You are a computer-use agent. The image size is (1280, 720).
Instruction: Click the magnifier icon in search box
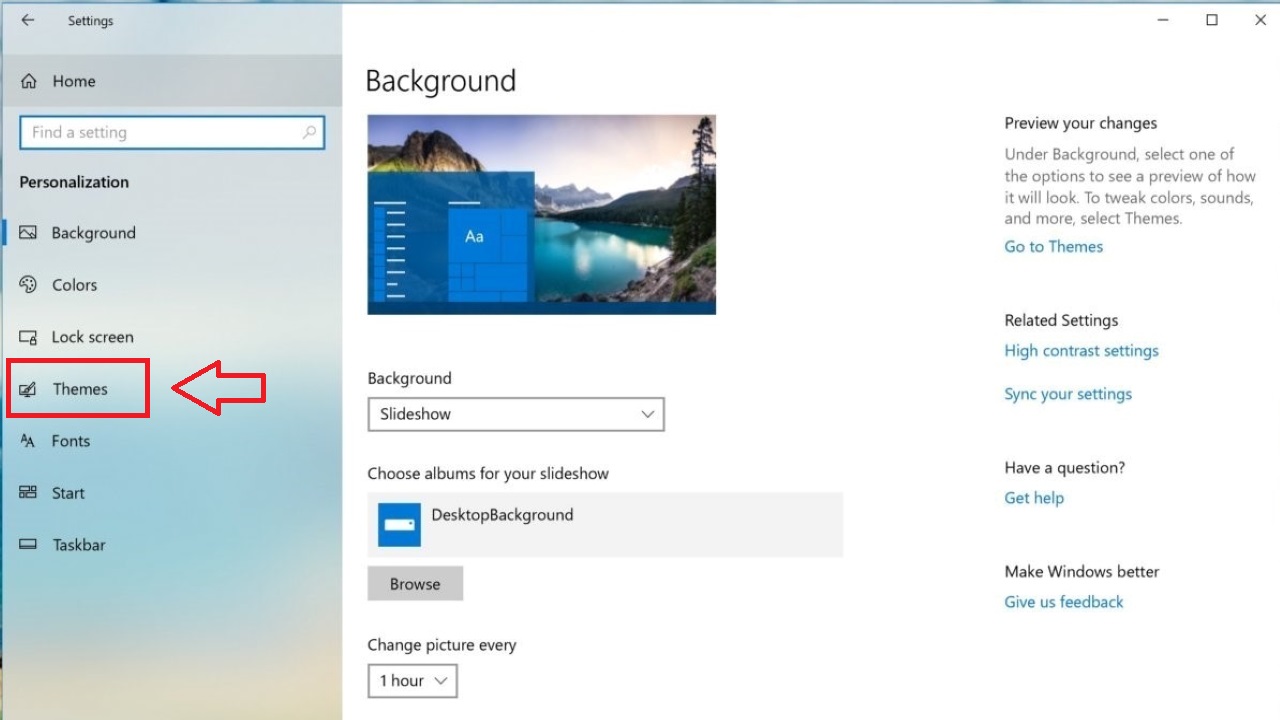[x=309, y=132]
